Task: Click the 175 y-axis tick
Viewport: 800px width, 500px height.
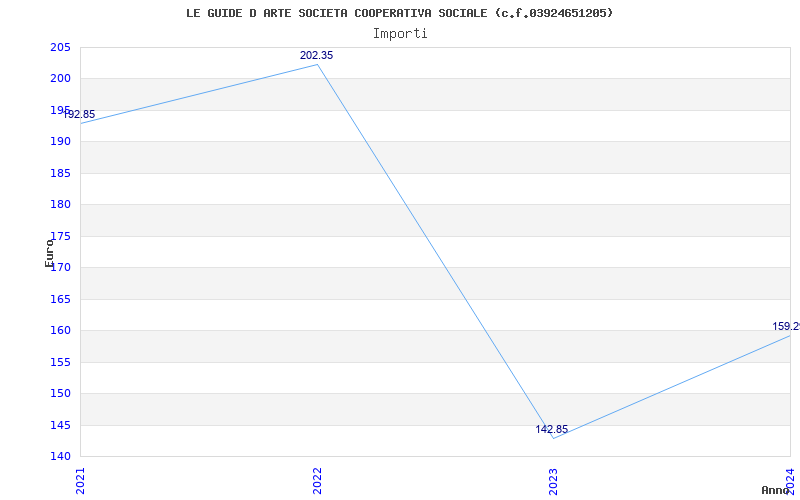Action: click(60, 236)
